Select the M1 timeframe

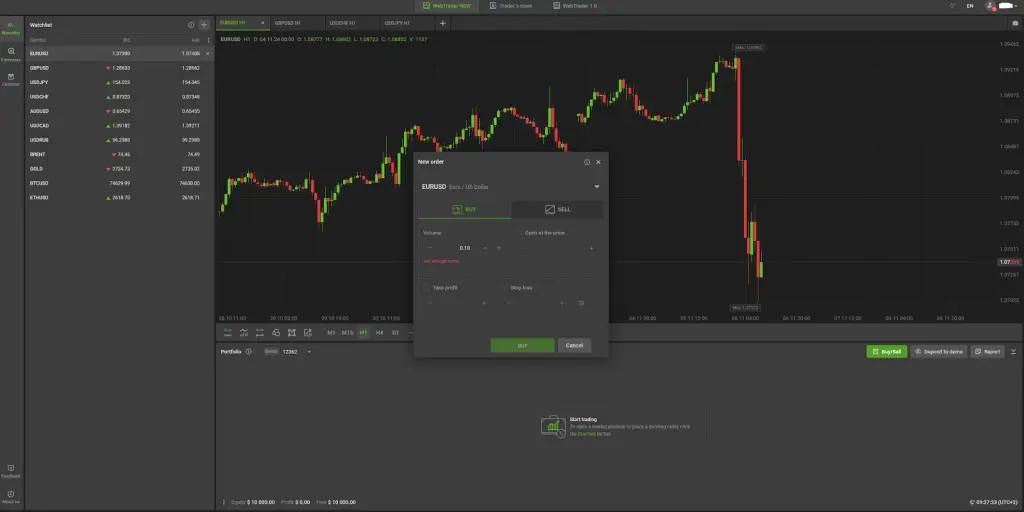coord(331,332)
